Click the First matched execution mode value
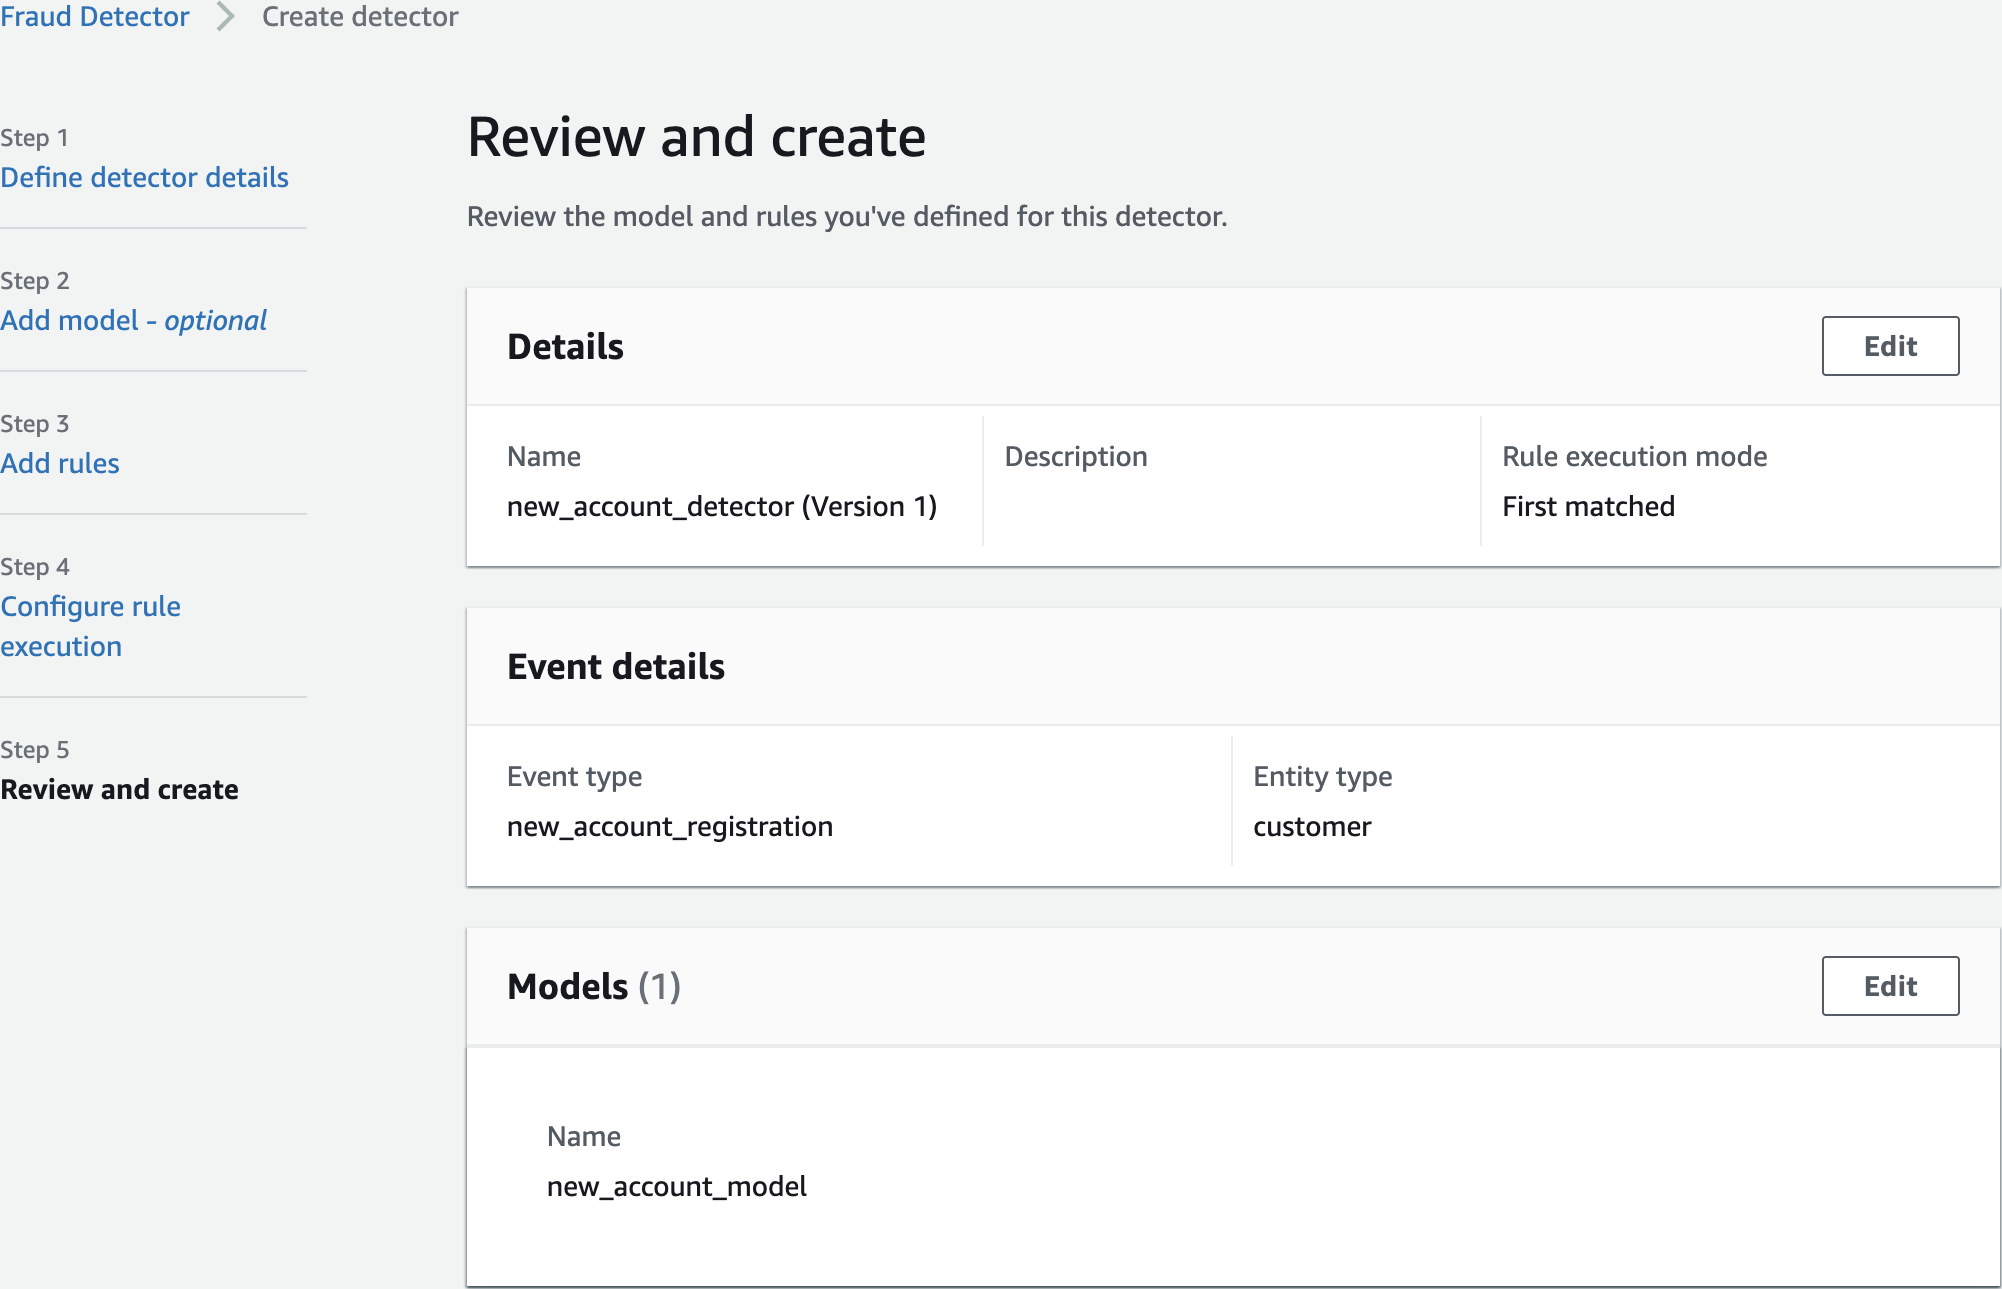 [1588, 506]
